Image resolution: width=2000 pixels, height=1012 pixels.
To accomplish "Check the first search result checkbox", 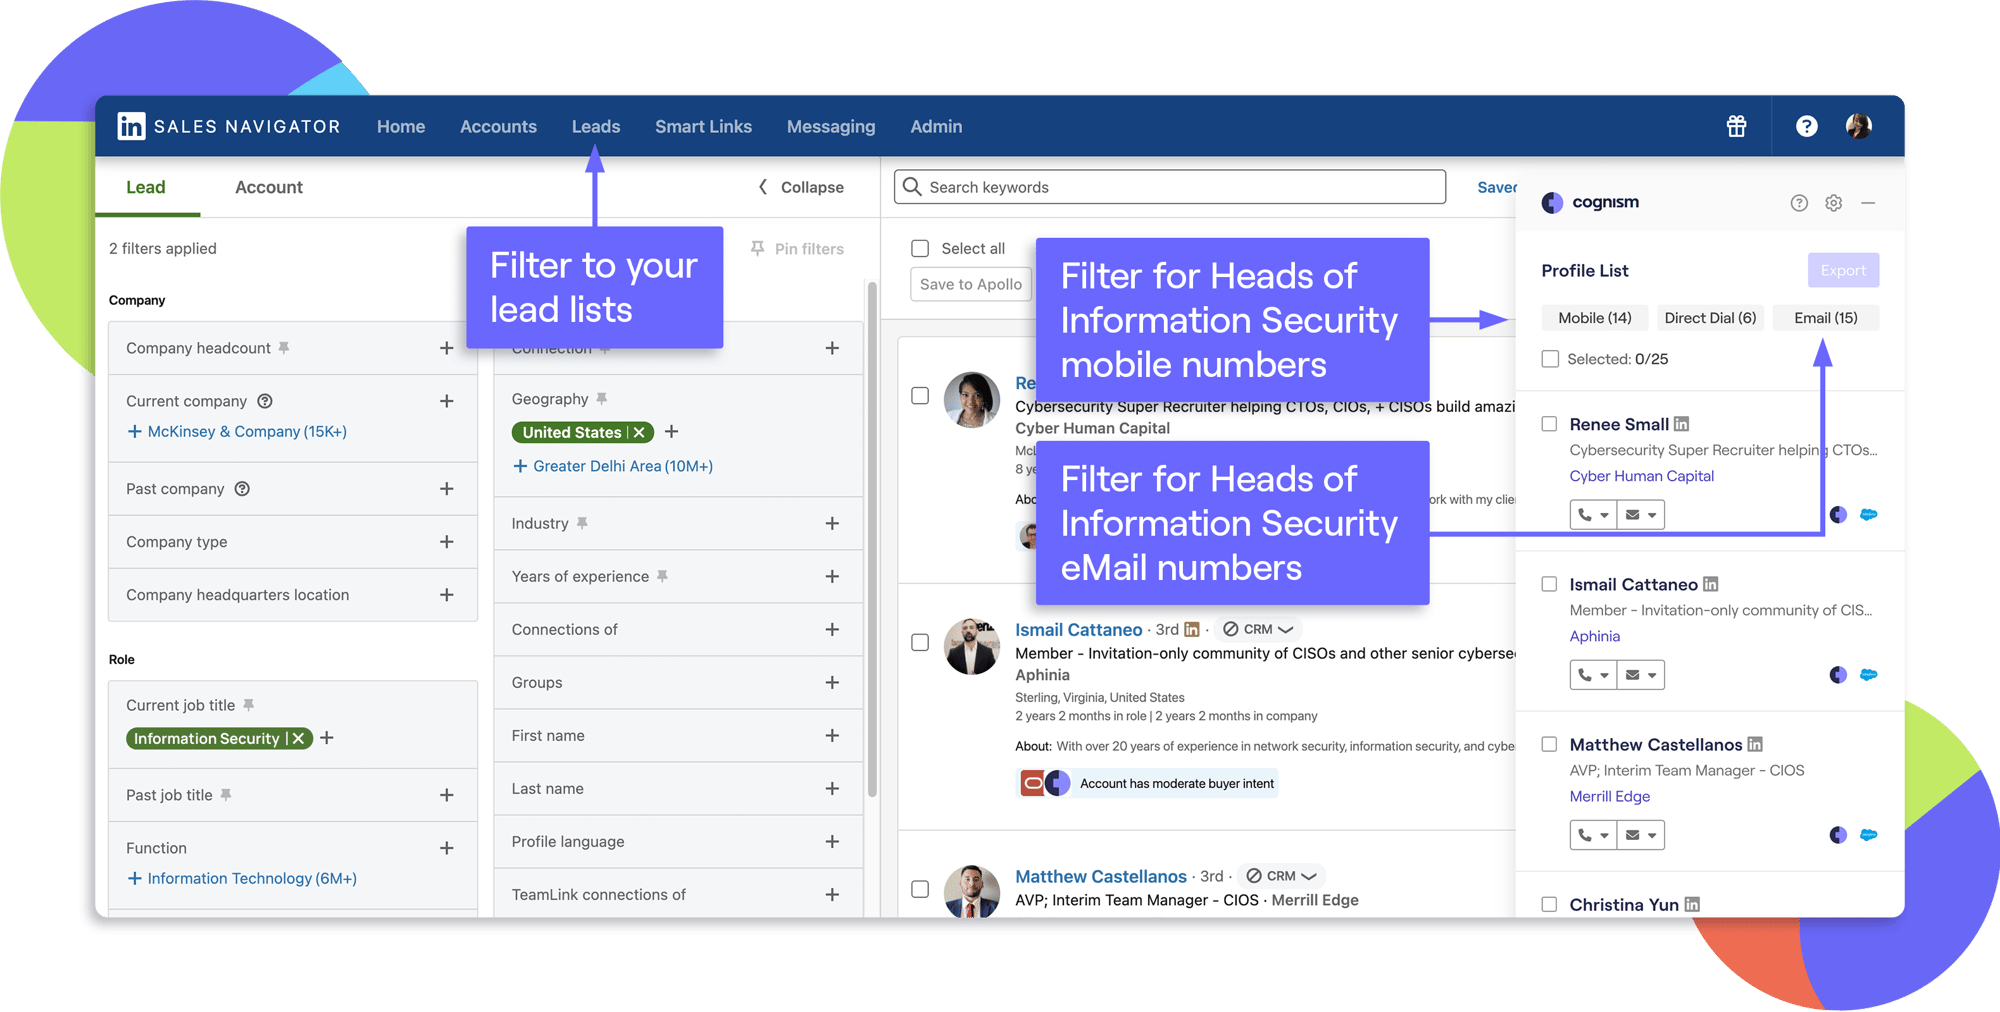I will point(920,395).
